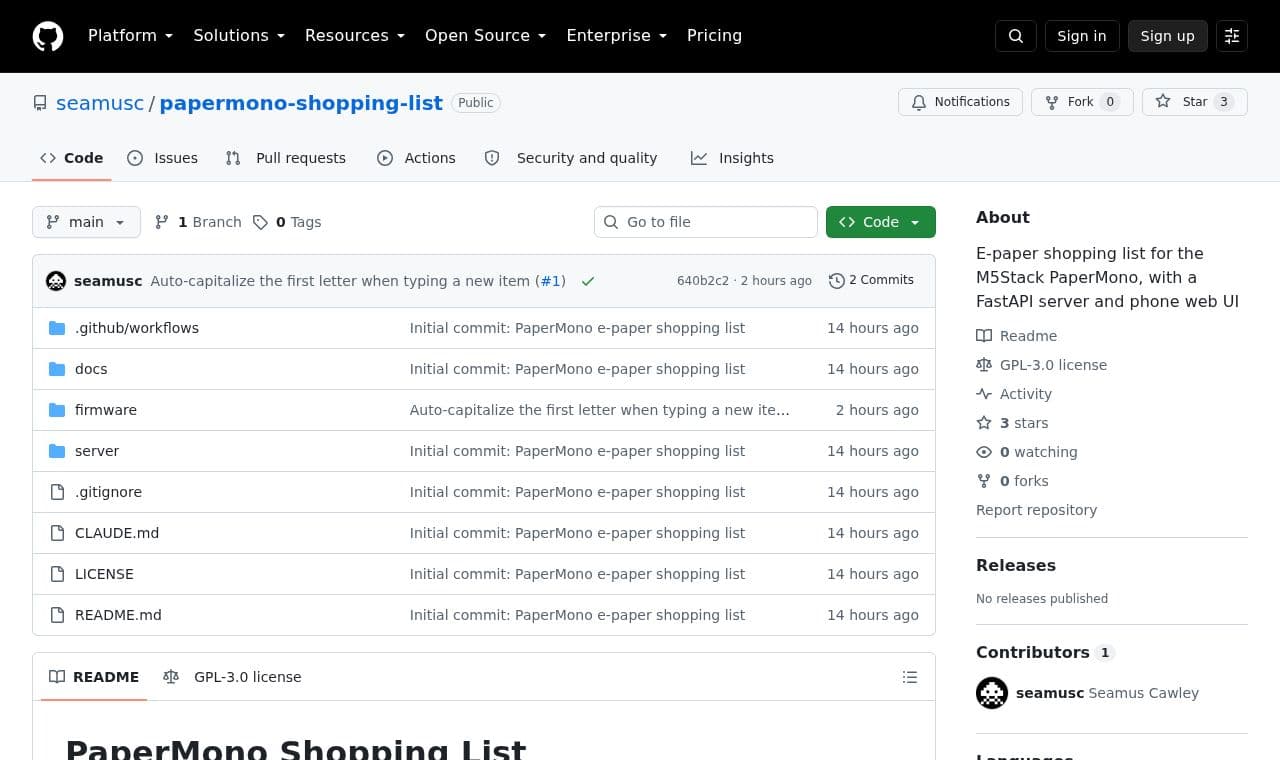Click the Sign in button
This screenshot has width=1280, height=760.
point(1082,36)
